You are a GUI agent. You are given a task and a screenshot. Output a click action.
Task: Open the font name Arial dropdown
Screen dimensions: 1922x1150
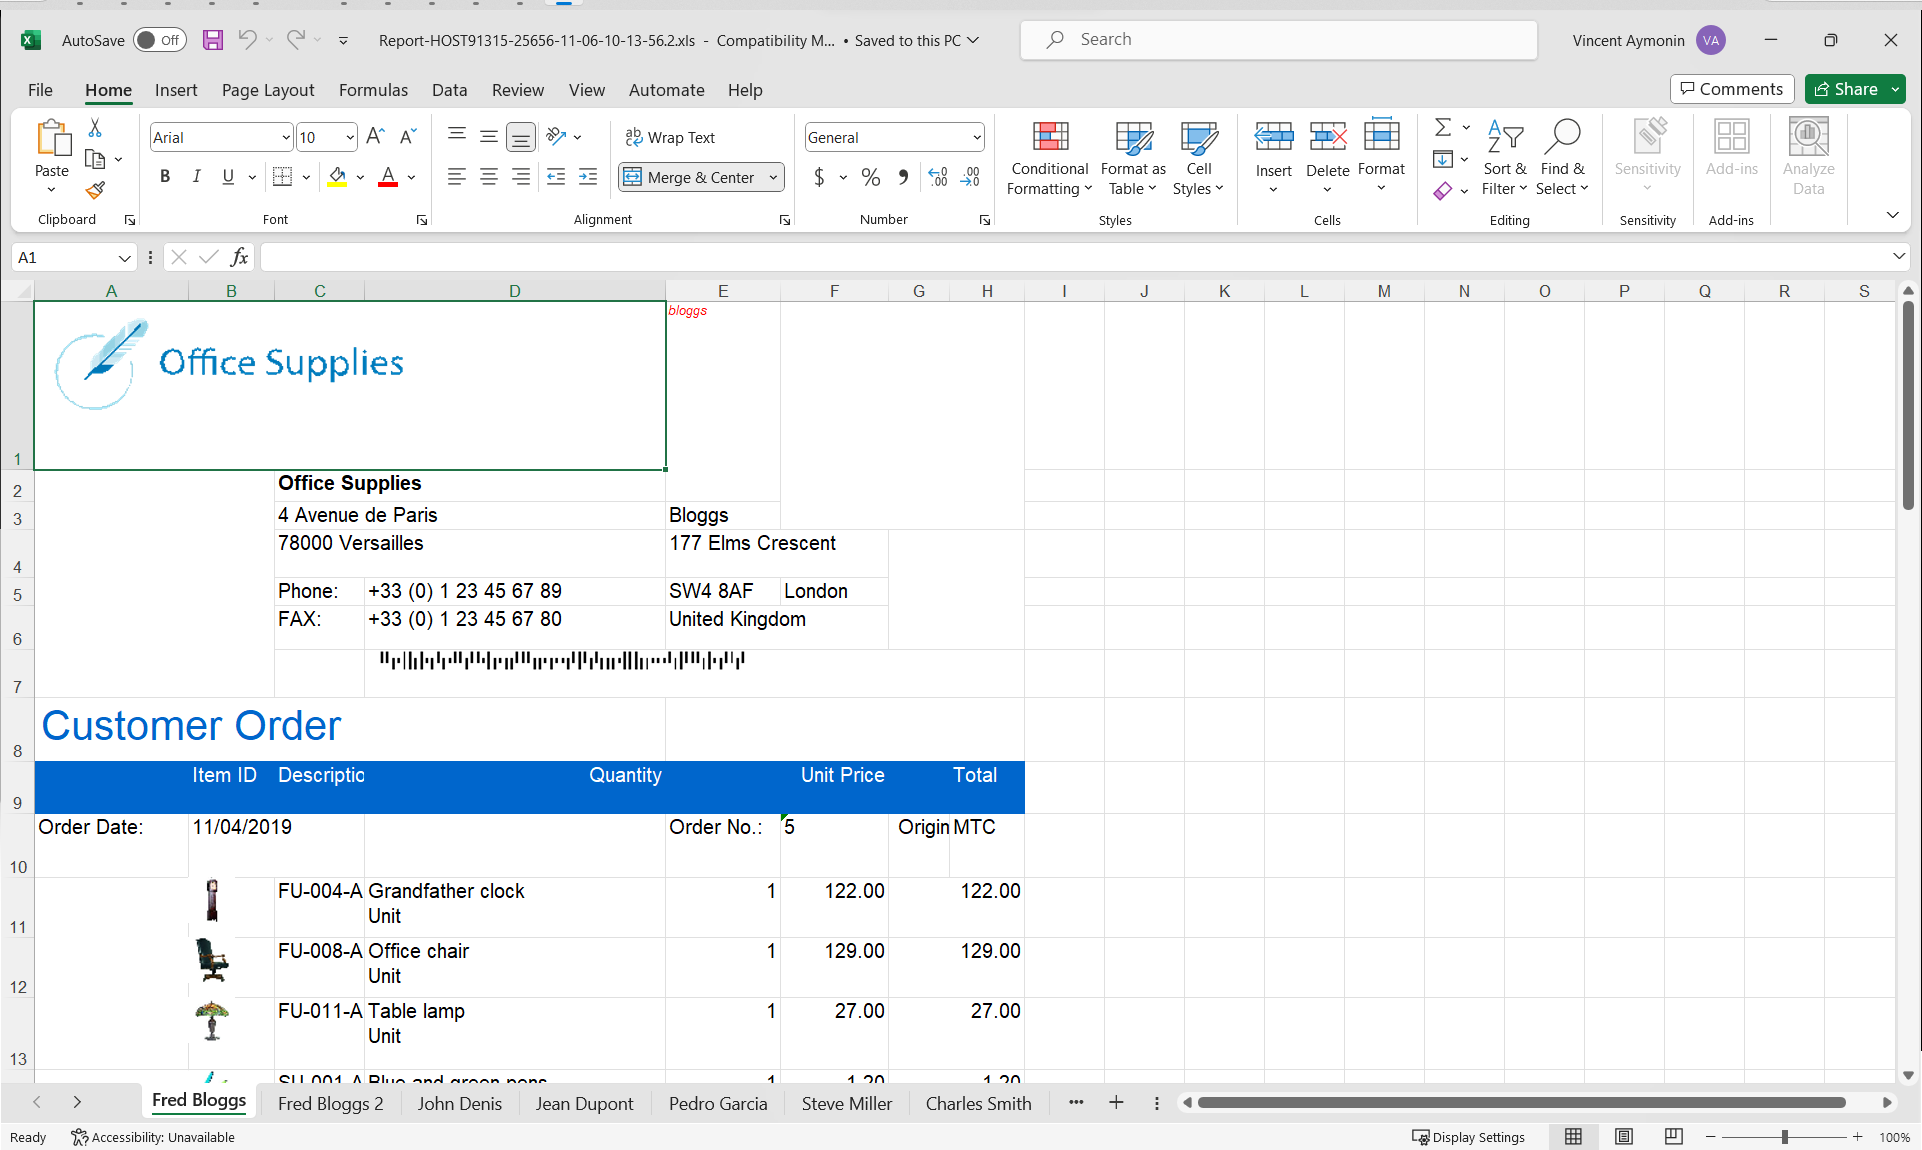tap(285, 138)
